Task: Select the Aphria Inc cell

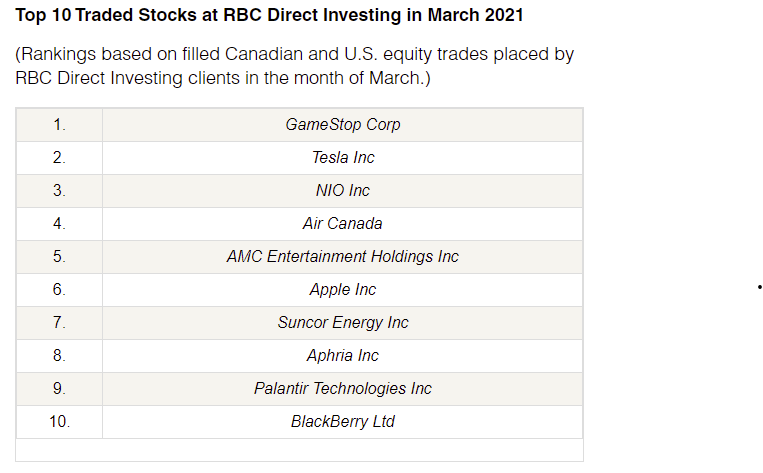Action: 343,356
